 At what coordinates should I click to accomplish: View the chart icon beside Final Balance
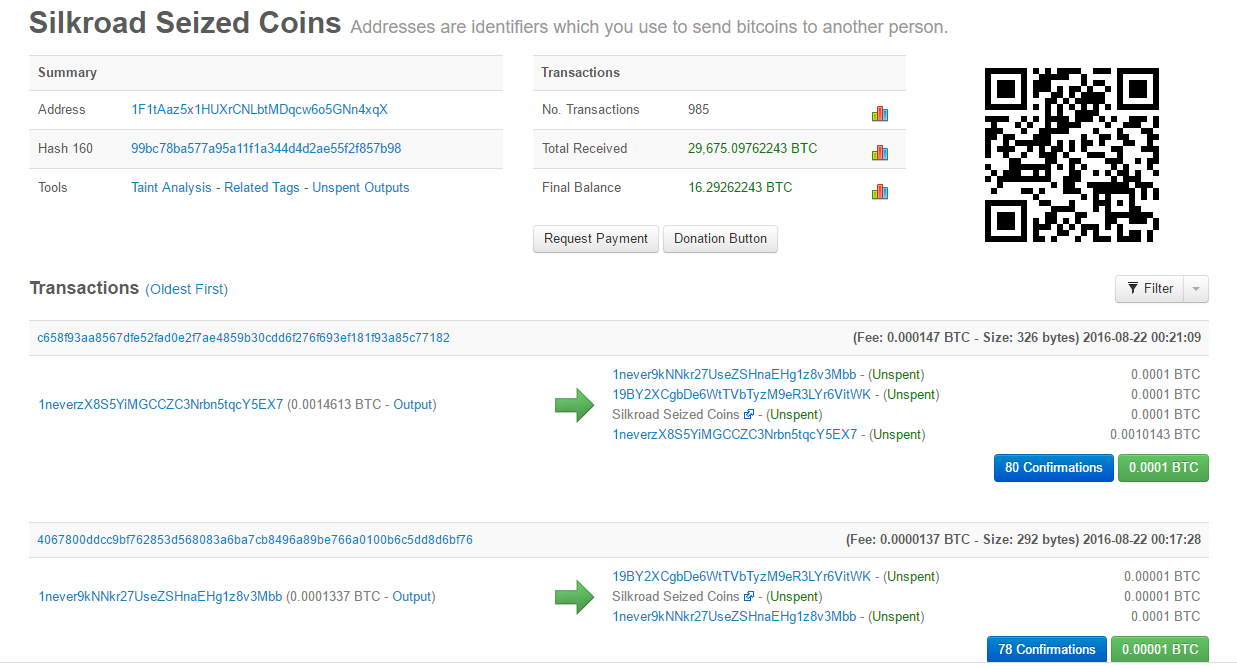click(x=880, y=191)
